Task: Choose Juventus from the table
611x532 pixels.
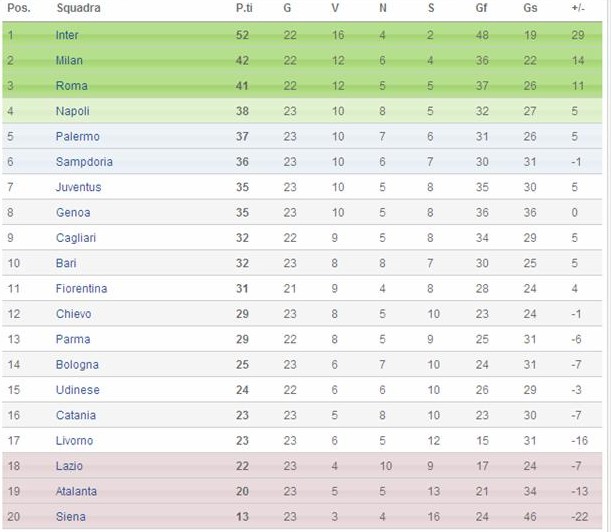Action: coord(78,187)
